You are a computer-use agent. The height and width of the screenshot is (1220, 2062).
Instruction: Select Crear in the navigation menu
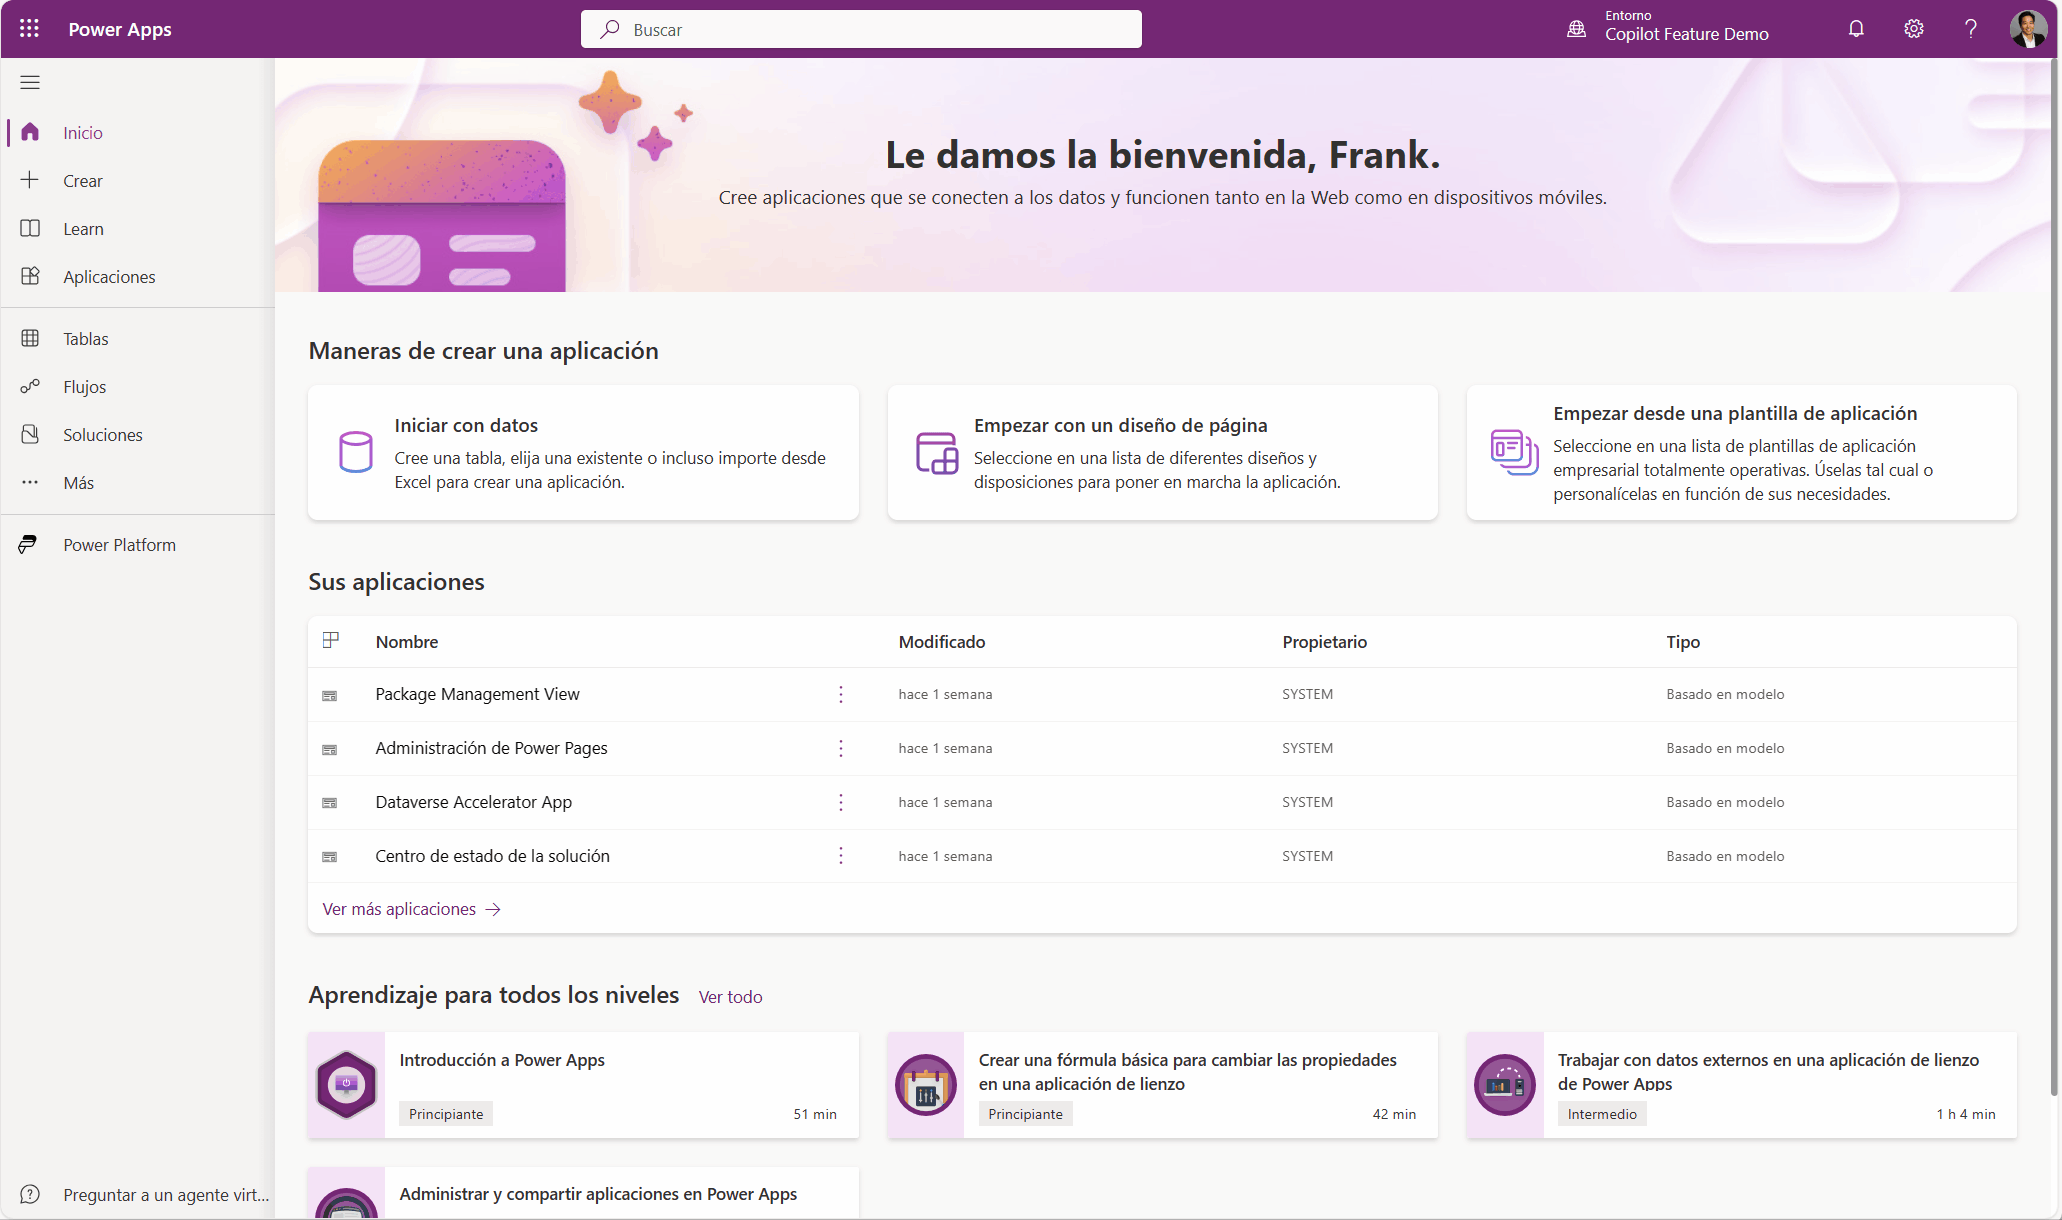[x=84, y=180]
